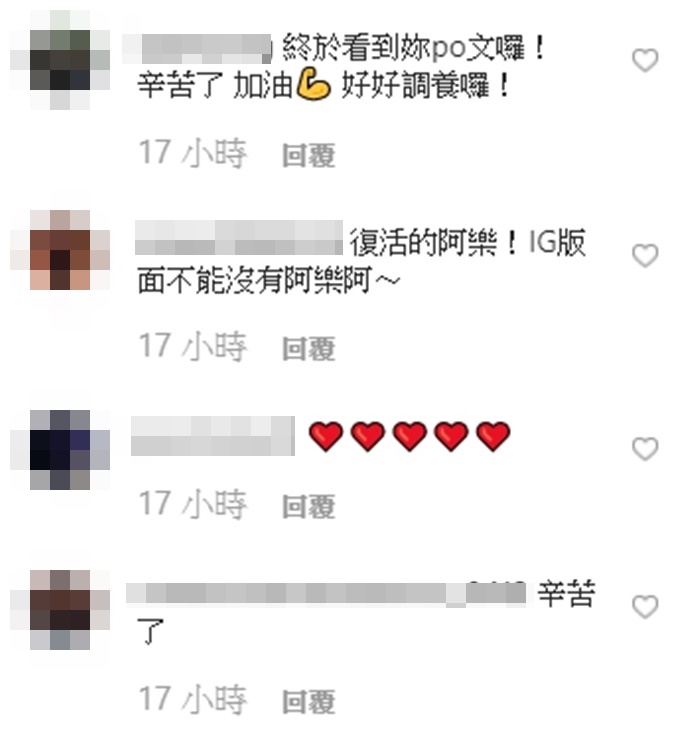The width and height of the screenshot is (700, 734).
Task: Like the last 辛苦了 comment
Action: tap(645, 607)
